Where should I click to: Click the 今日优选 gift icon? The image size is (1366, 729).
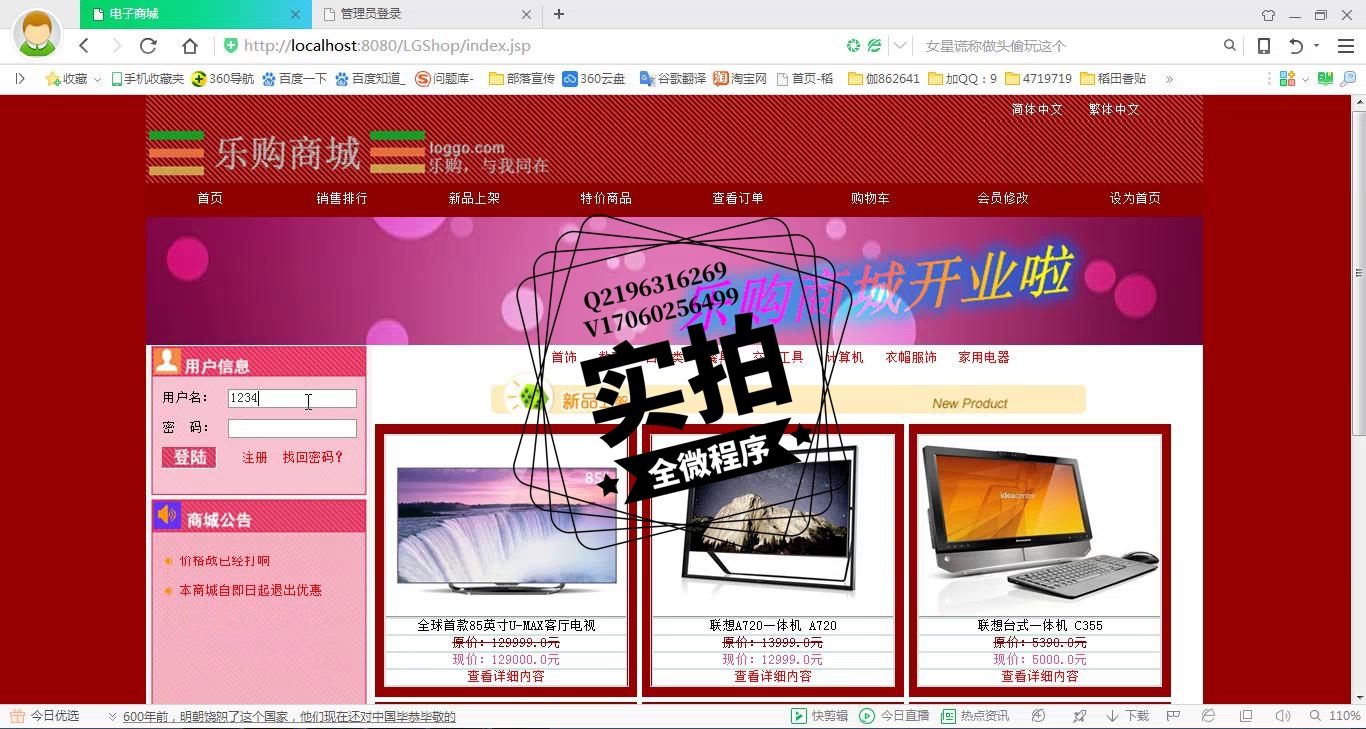17,716
